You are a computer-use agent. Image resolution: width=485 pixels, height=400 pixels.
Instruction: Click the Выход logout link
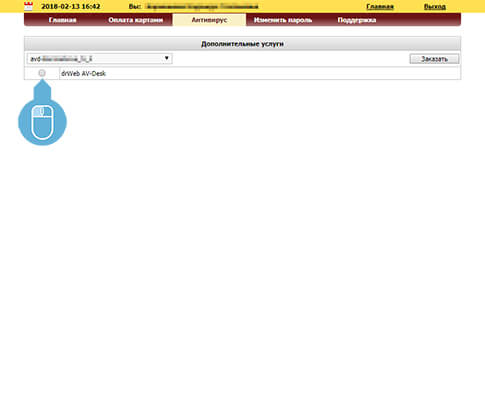point(435,6)
